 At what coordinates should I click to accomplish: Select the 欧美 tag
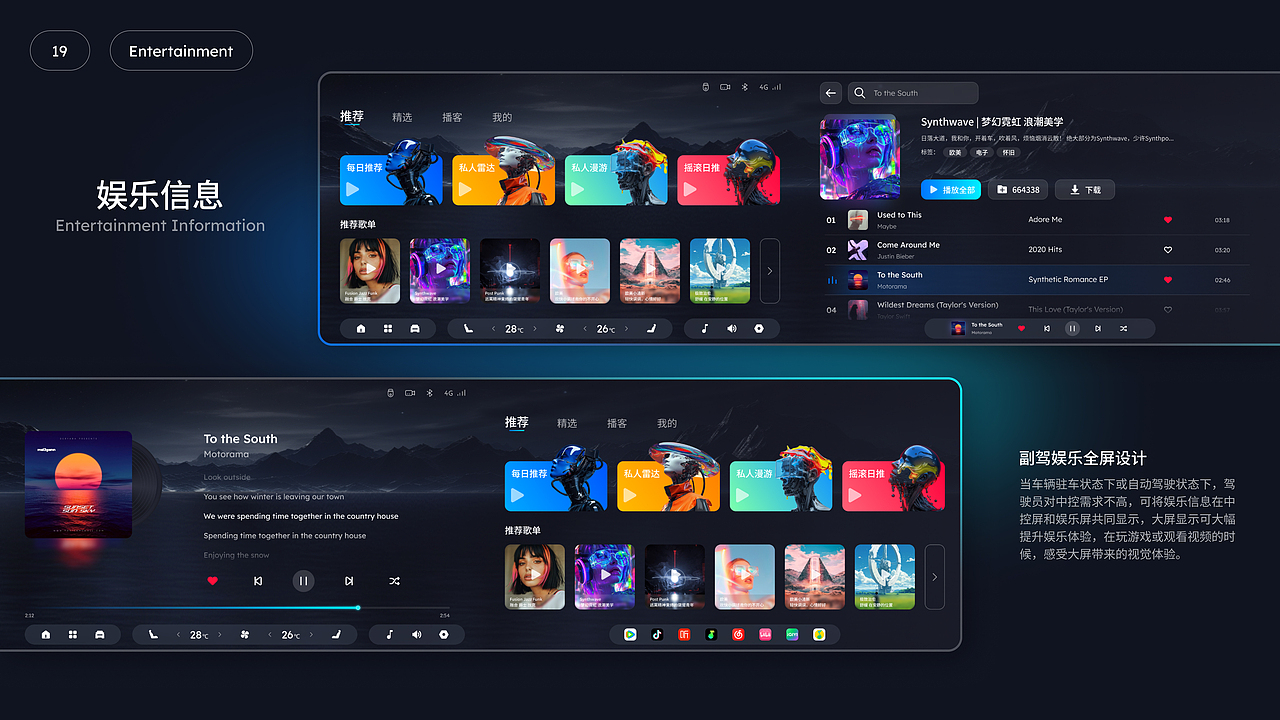click(955, 152)
